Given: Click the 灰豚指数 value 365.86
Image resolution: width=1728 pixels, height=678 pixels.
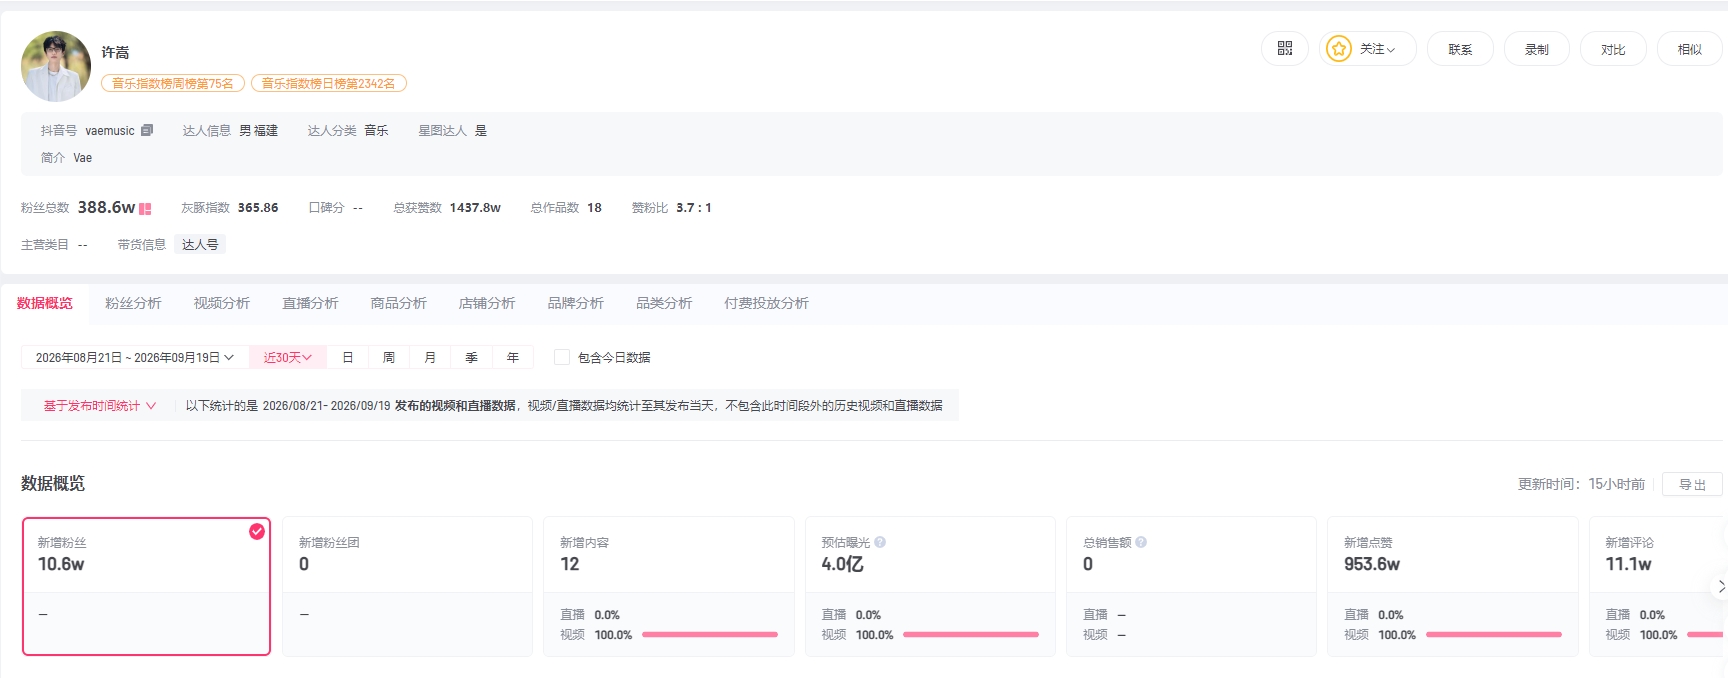Looking at the screenshot, I should pyautogui.click(x=258, y=208).
